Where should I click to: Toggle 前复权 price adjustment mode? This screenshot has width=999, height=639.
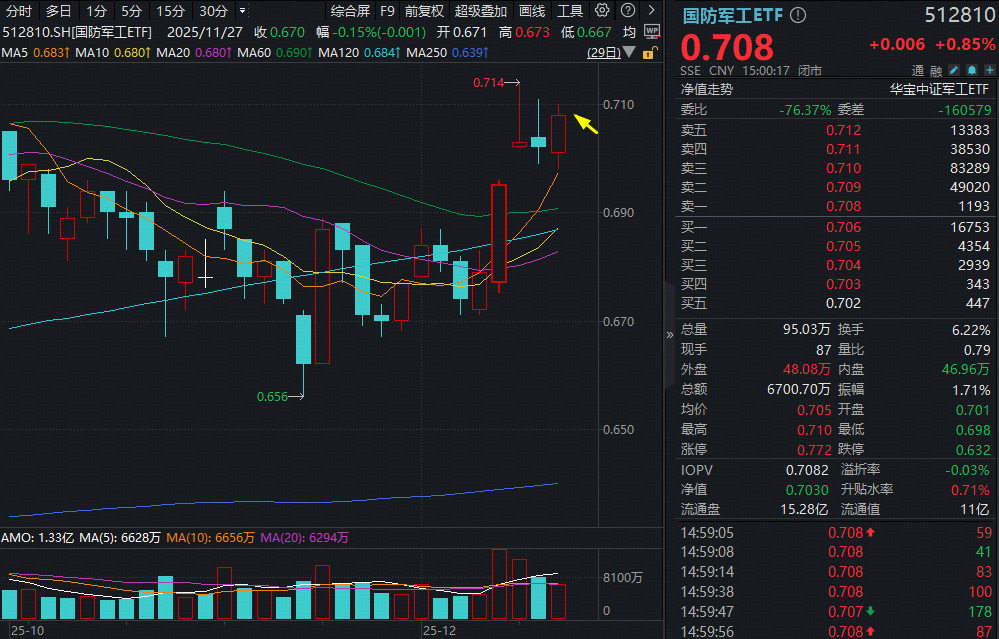click(424, 11)
